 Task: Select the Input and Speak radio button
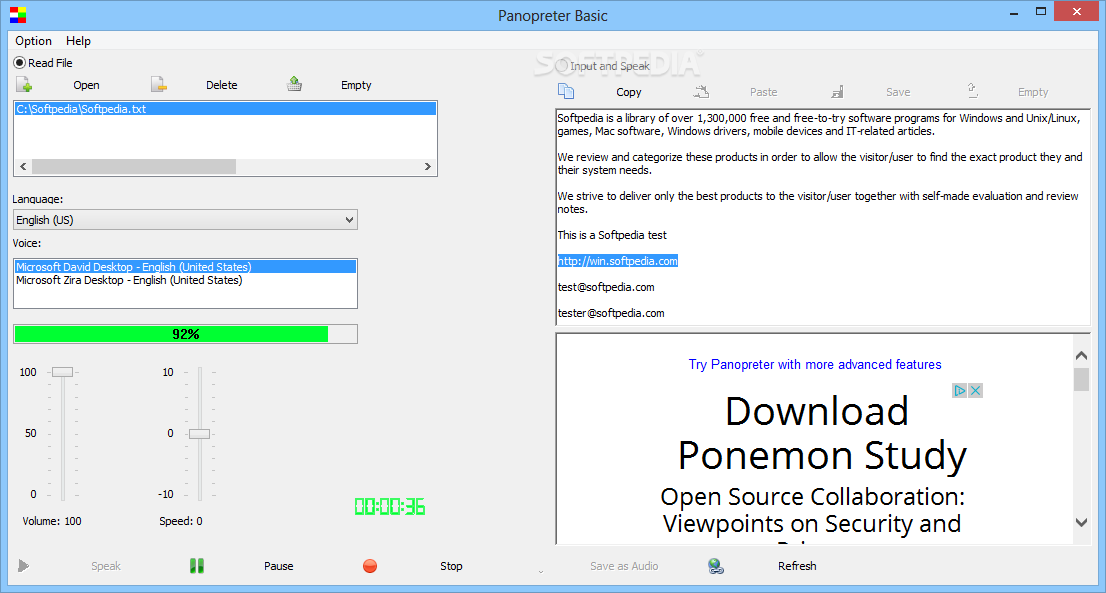pos(562,66)
